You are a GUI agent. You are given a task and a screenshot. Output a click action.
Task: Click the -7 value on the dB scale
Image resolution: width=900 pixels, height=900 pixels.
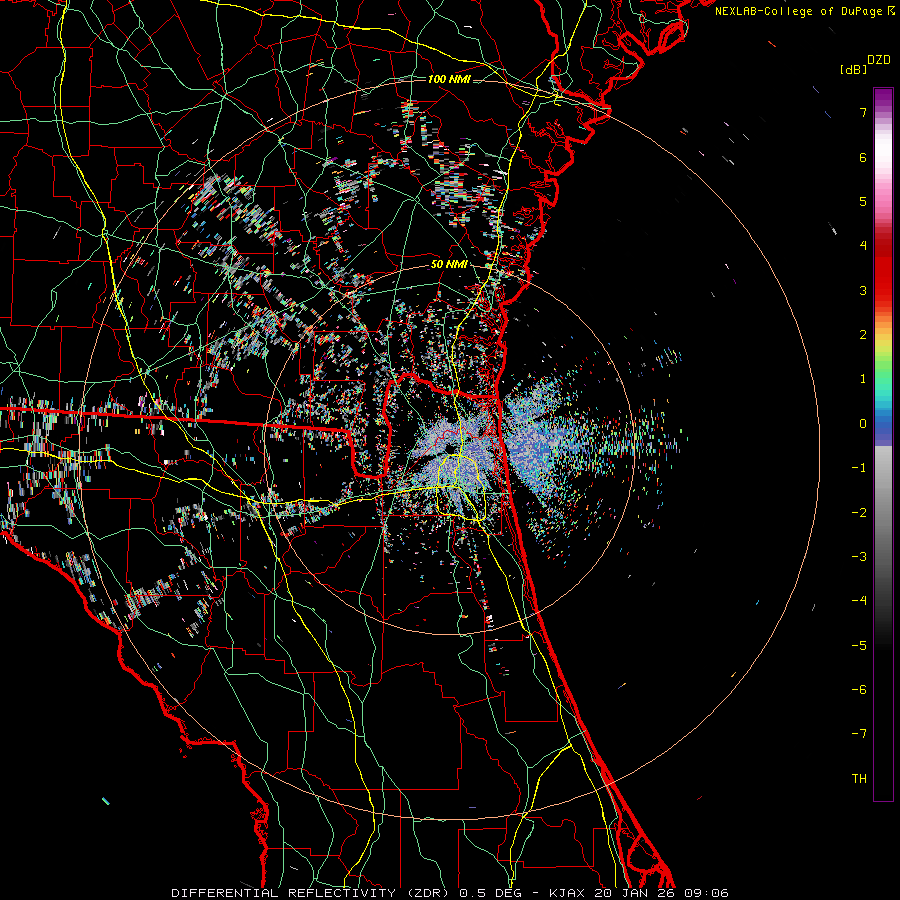point(859,734)
